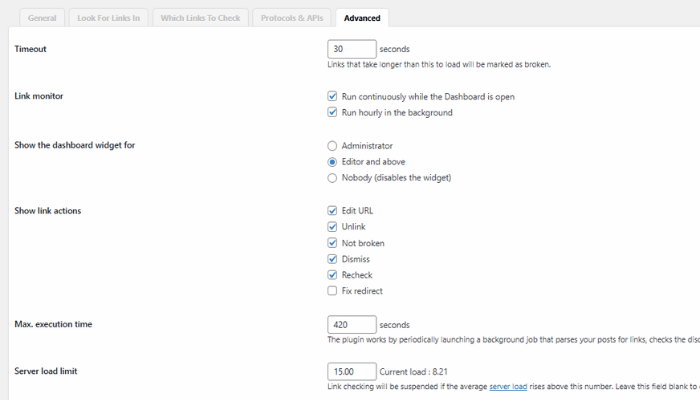
Task: Disable the Recheck link action
Action: [332, 275]
